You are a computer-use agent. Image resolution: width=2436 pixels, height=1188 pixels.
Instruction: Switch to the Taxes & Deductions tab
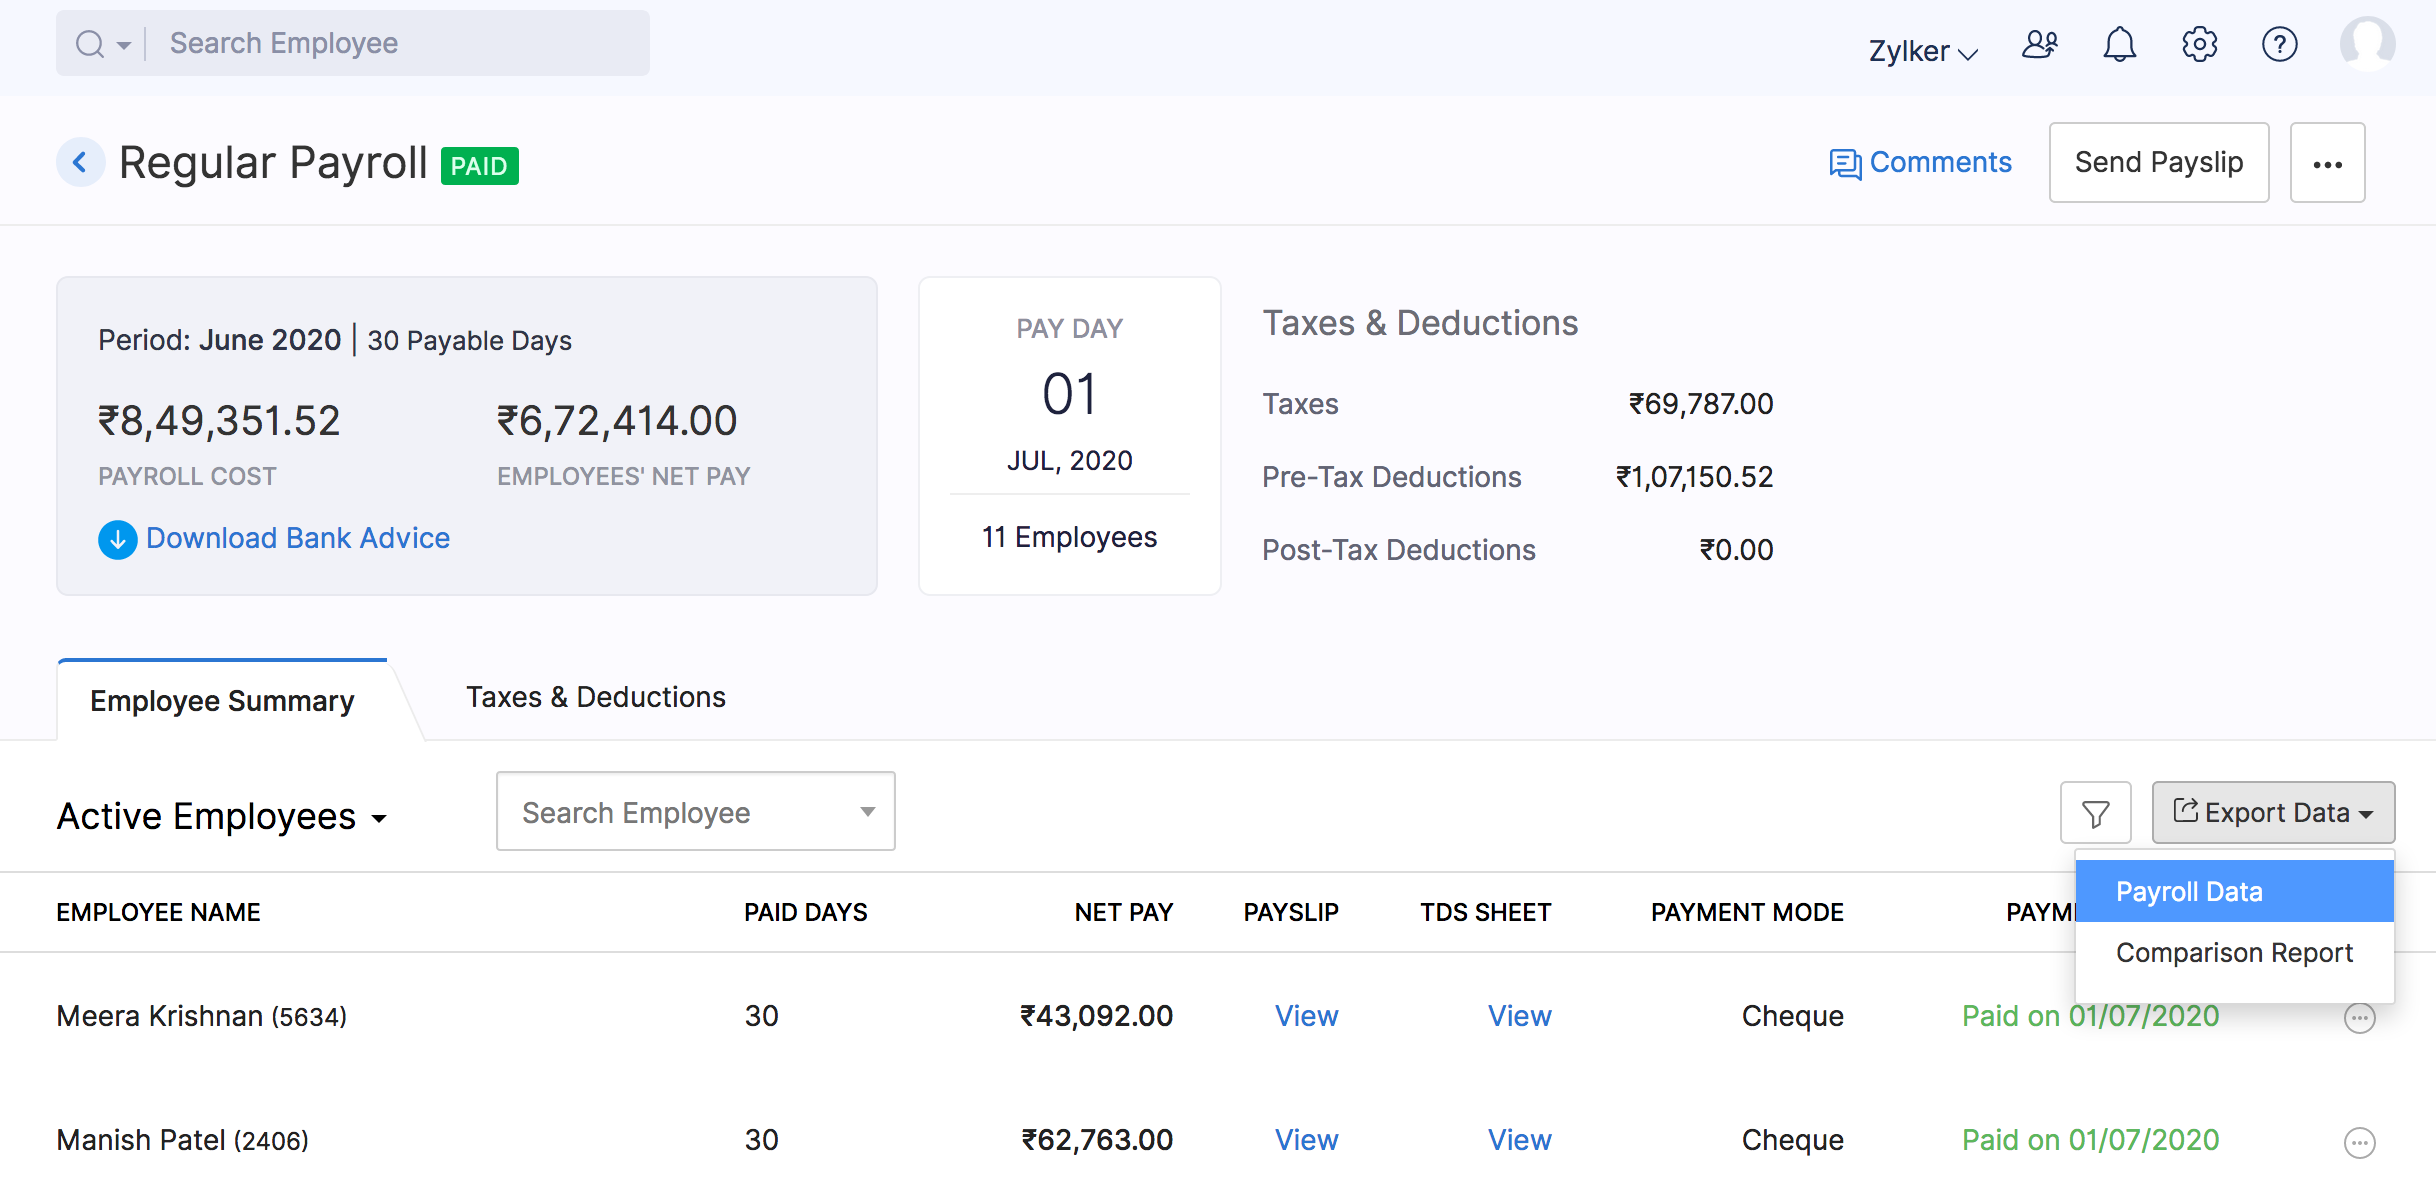pos(595,698)
